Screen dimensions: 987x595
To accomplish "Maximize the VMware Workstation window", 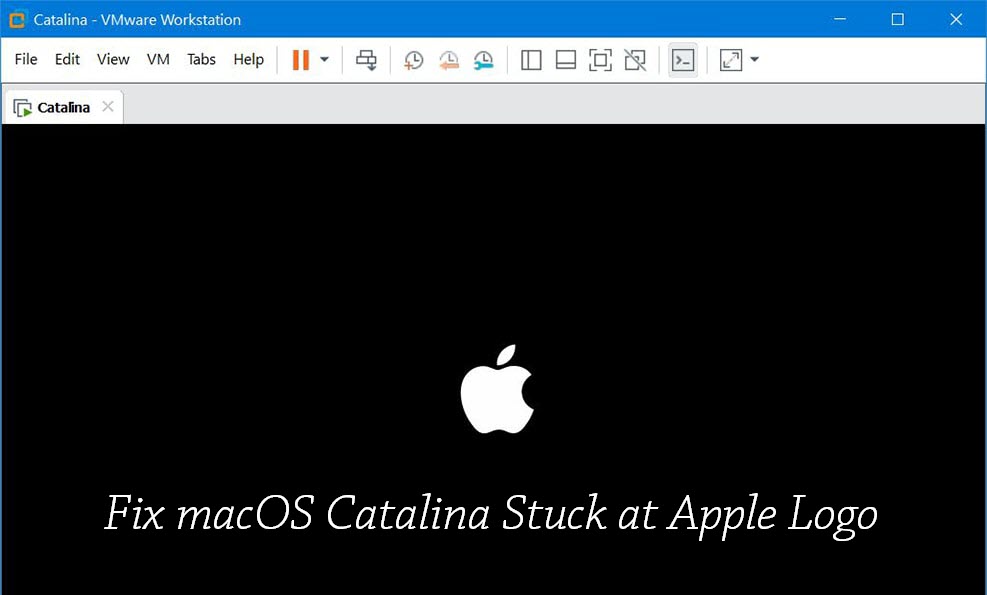I will (x=898, y=20).
